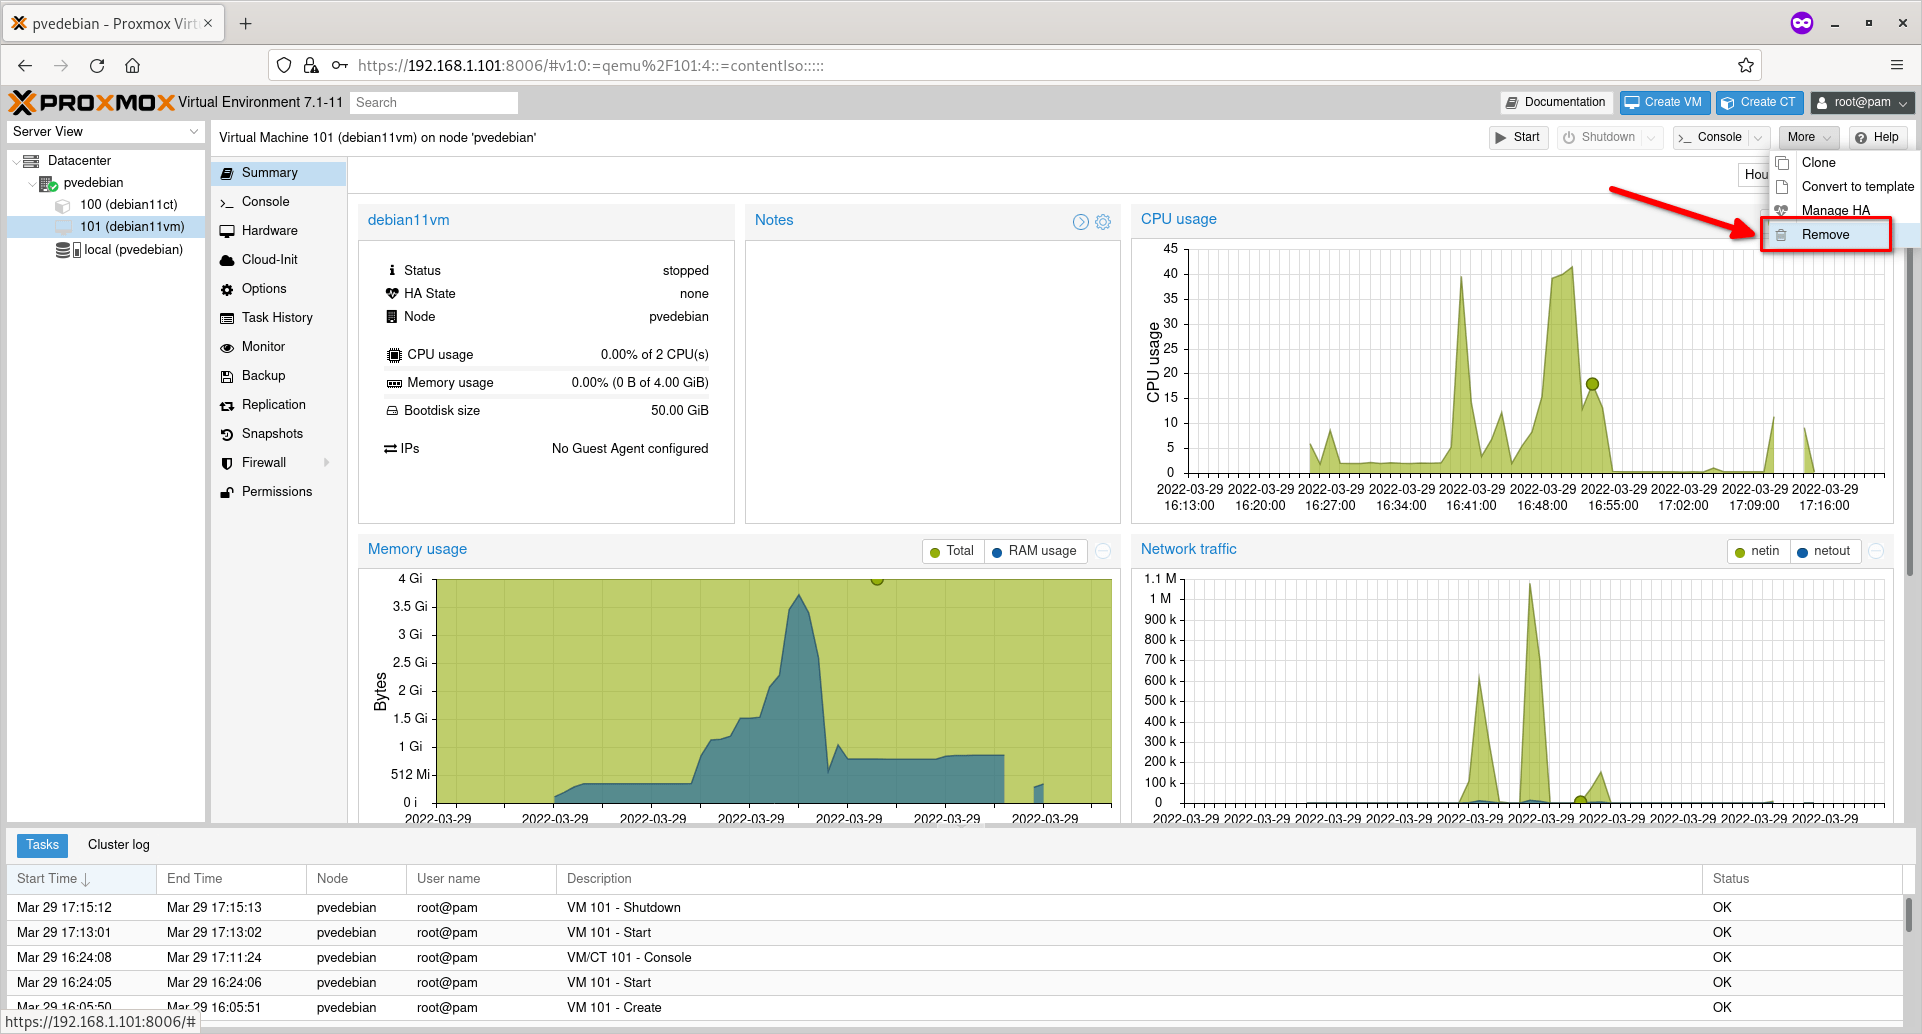Choose Convert to template
Screen dimensions: 1922x1034
[1843, 187]
